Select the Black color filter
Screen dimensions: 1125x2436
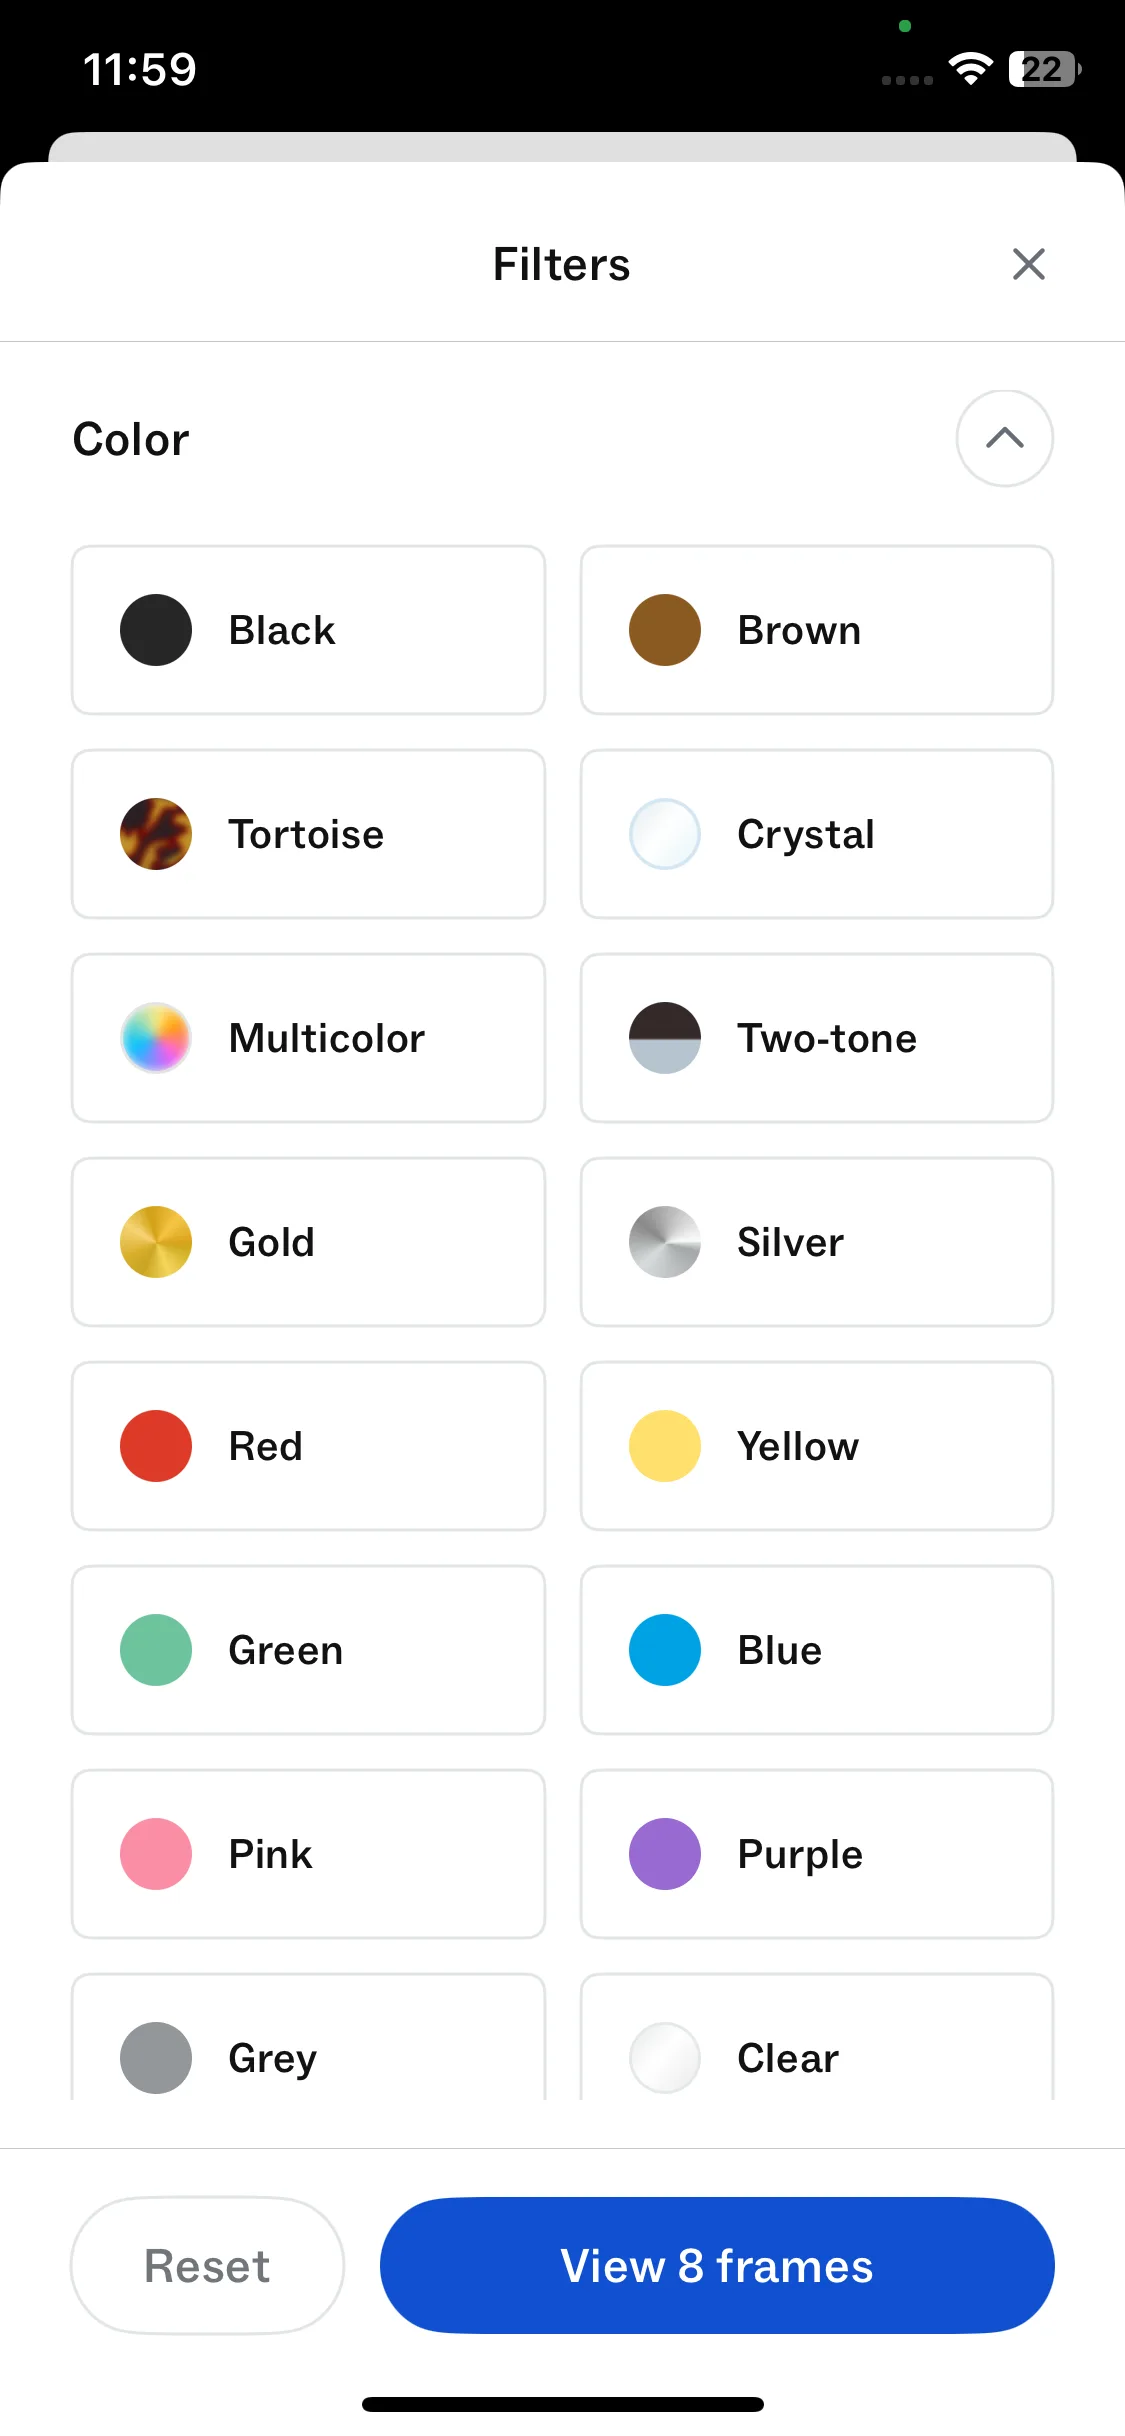click(x=308, y=630)
